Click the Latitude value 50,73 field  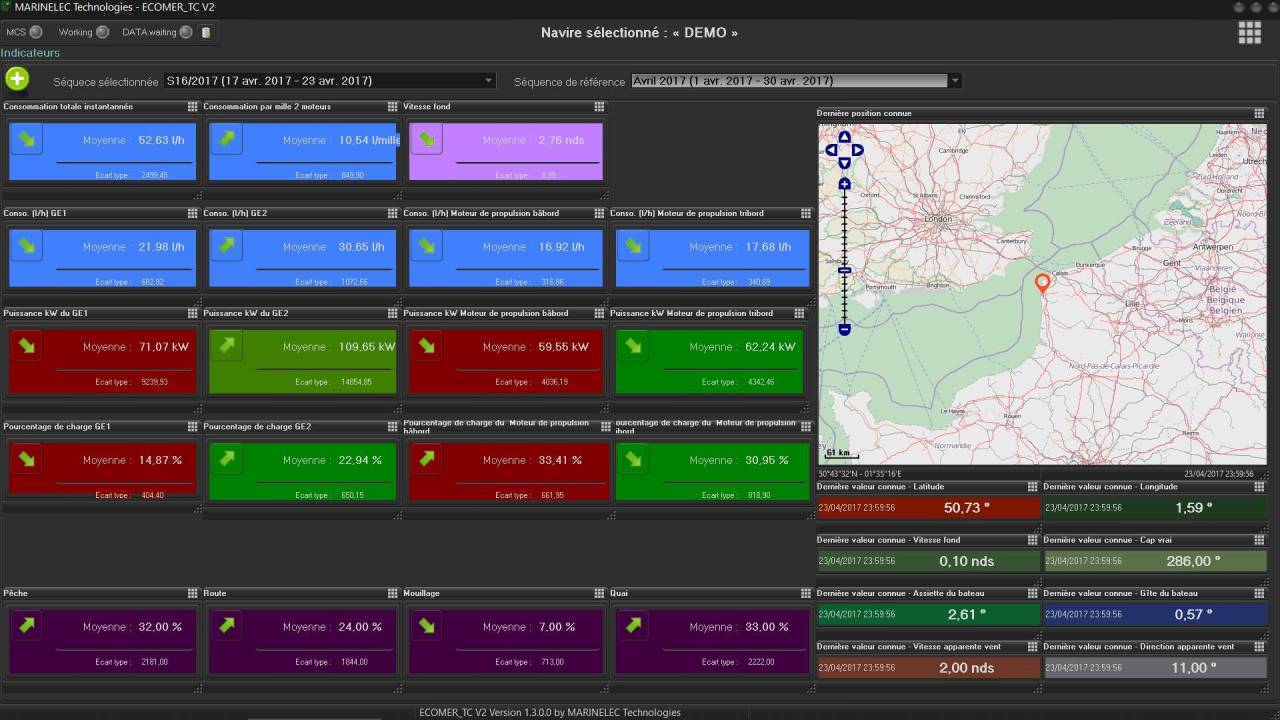pyautogui.click(x=966, y=508)
